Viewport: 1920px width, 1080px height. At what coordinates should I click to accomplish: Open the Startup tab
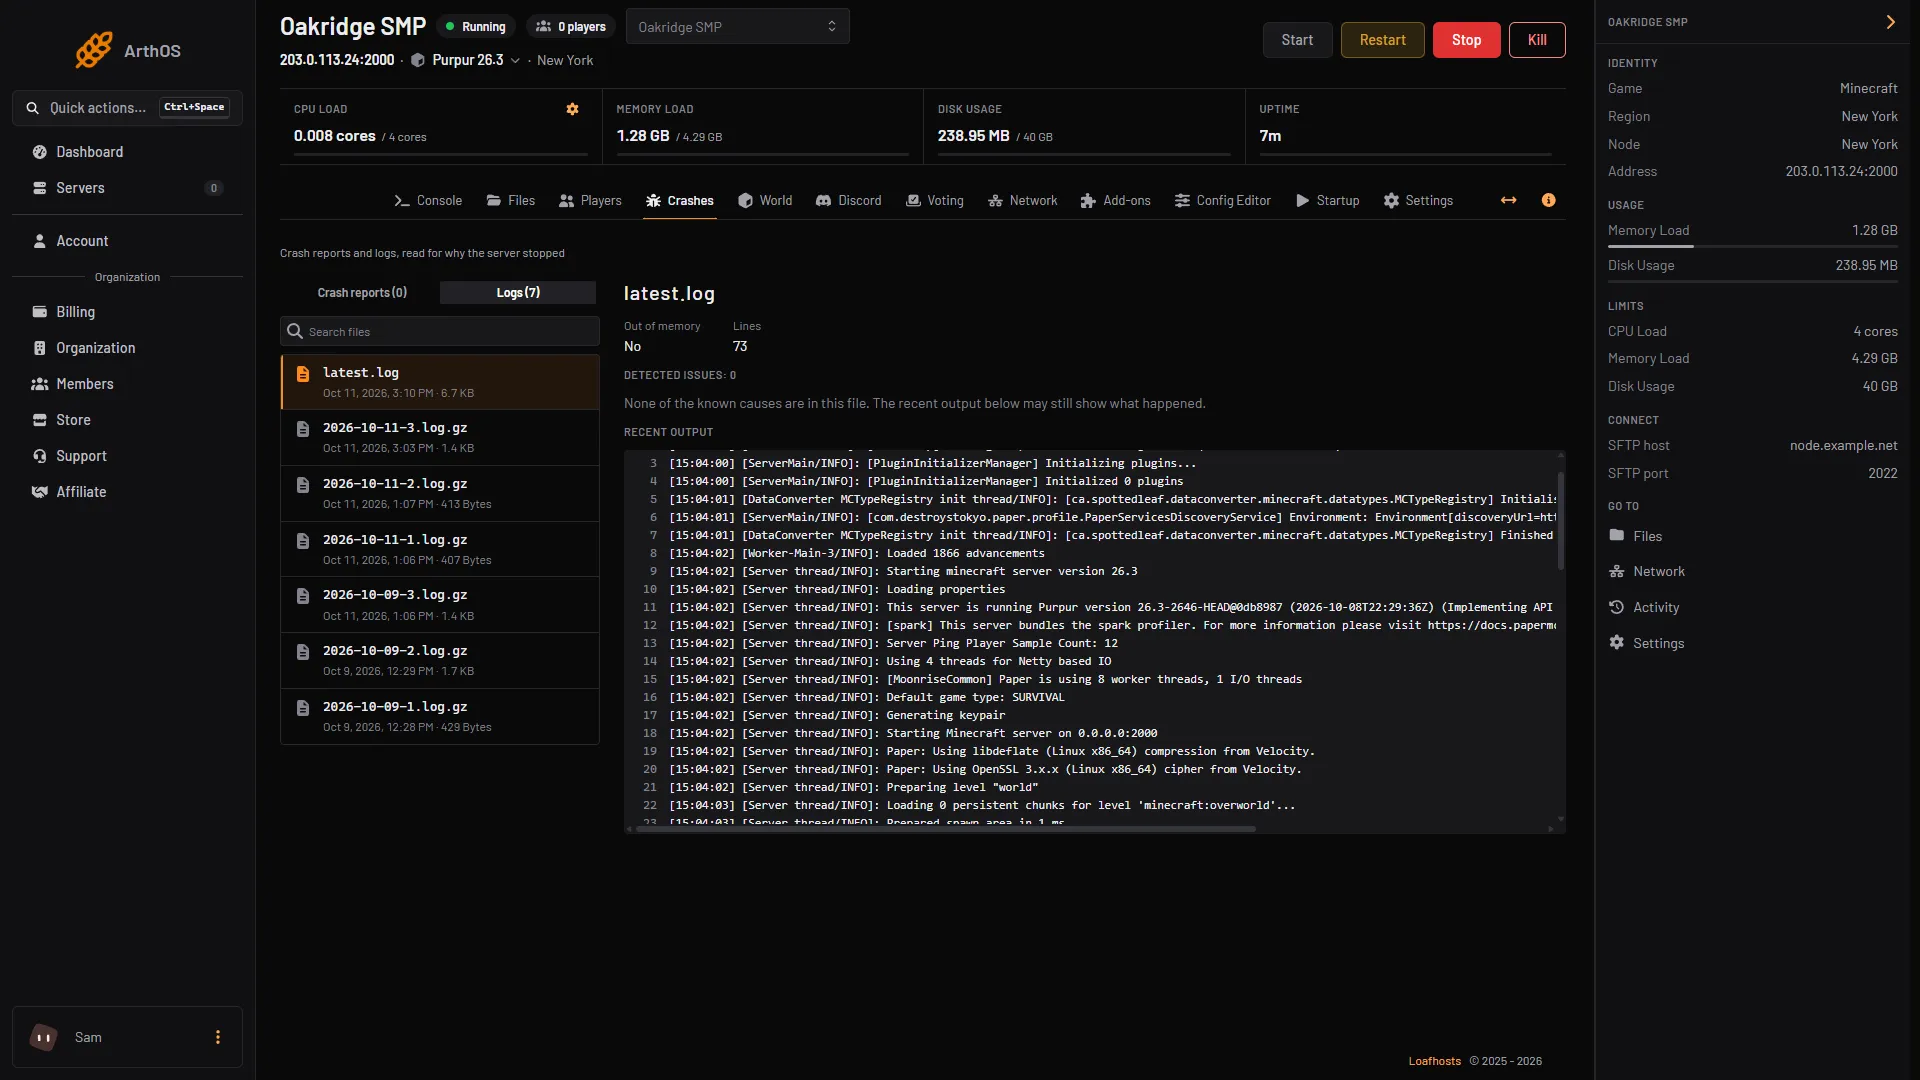click(x=1327, y=200)
